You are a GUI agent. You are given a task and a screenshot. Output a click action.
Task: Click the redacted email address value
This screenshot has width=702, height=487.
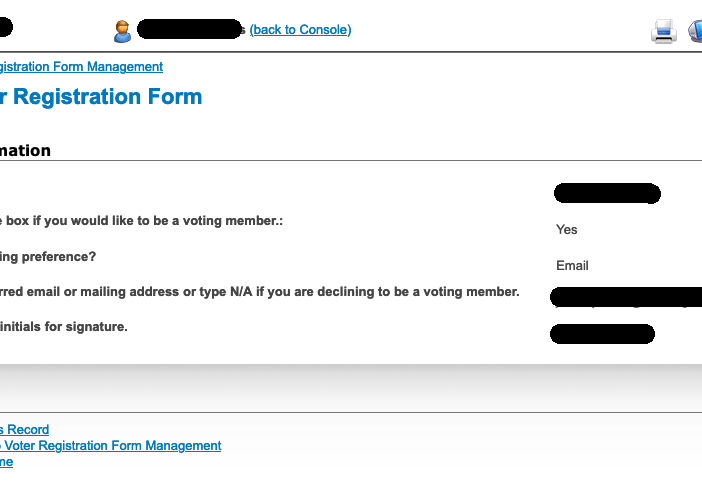(x=626, y=297)
